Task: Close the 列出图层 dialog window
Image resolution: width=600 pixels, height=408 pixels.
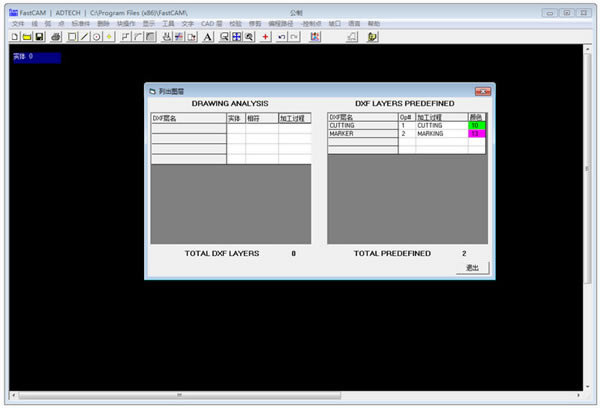Action: click(x=482, y=92)
